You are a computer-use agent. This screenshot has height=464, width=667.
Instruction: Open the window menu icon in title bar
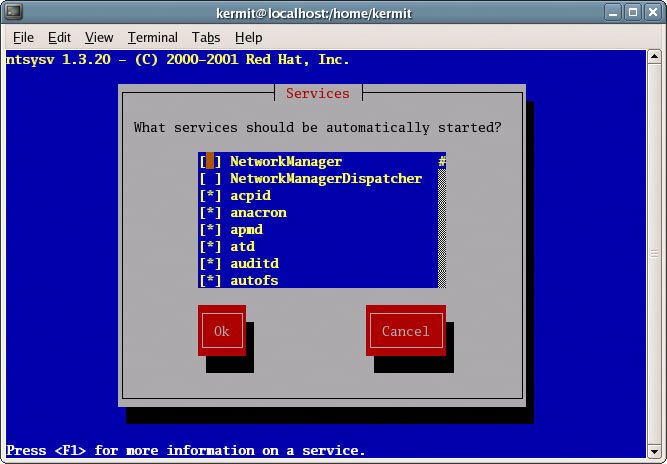[14, 12]
